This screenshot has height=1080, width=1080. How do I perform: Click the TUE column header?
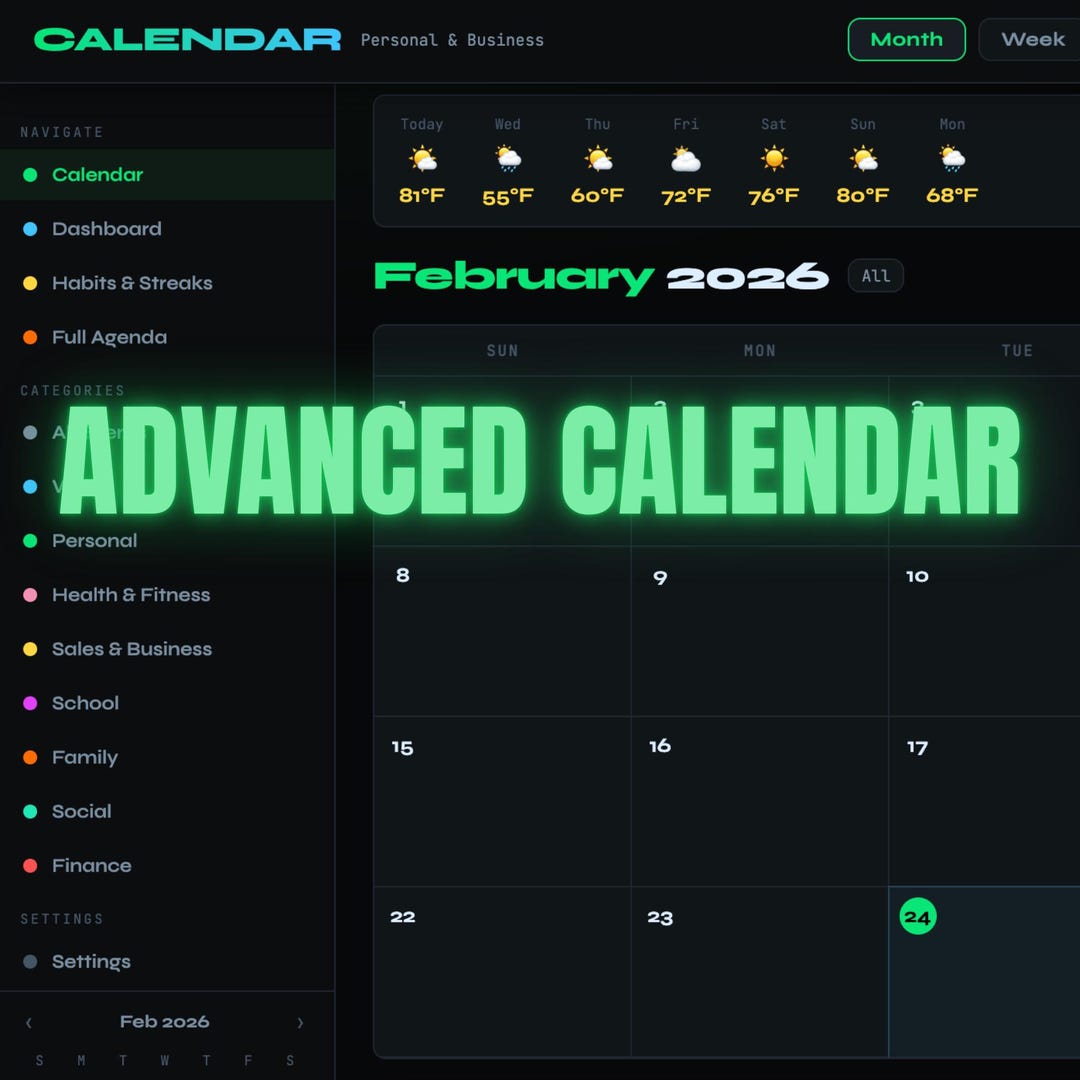[1017, 351]
